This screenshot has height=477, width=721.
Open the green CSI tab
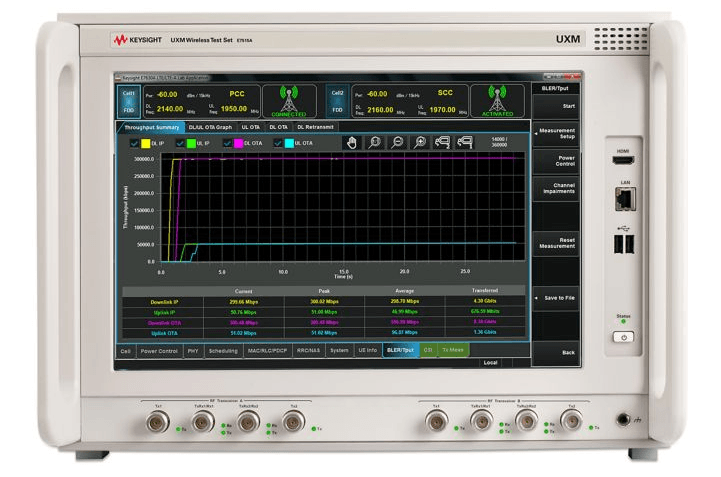428,350
